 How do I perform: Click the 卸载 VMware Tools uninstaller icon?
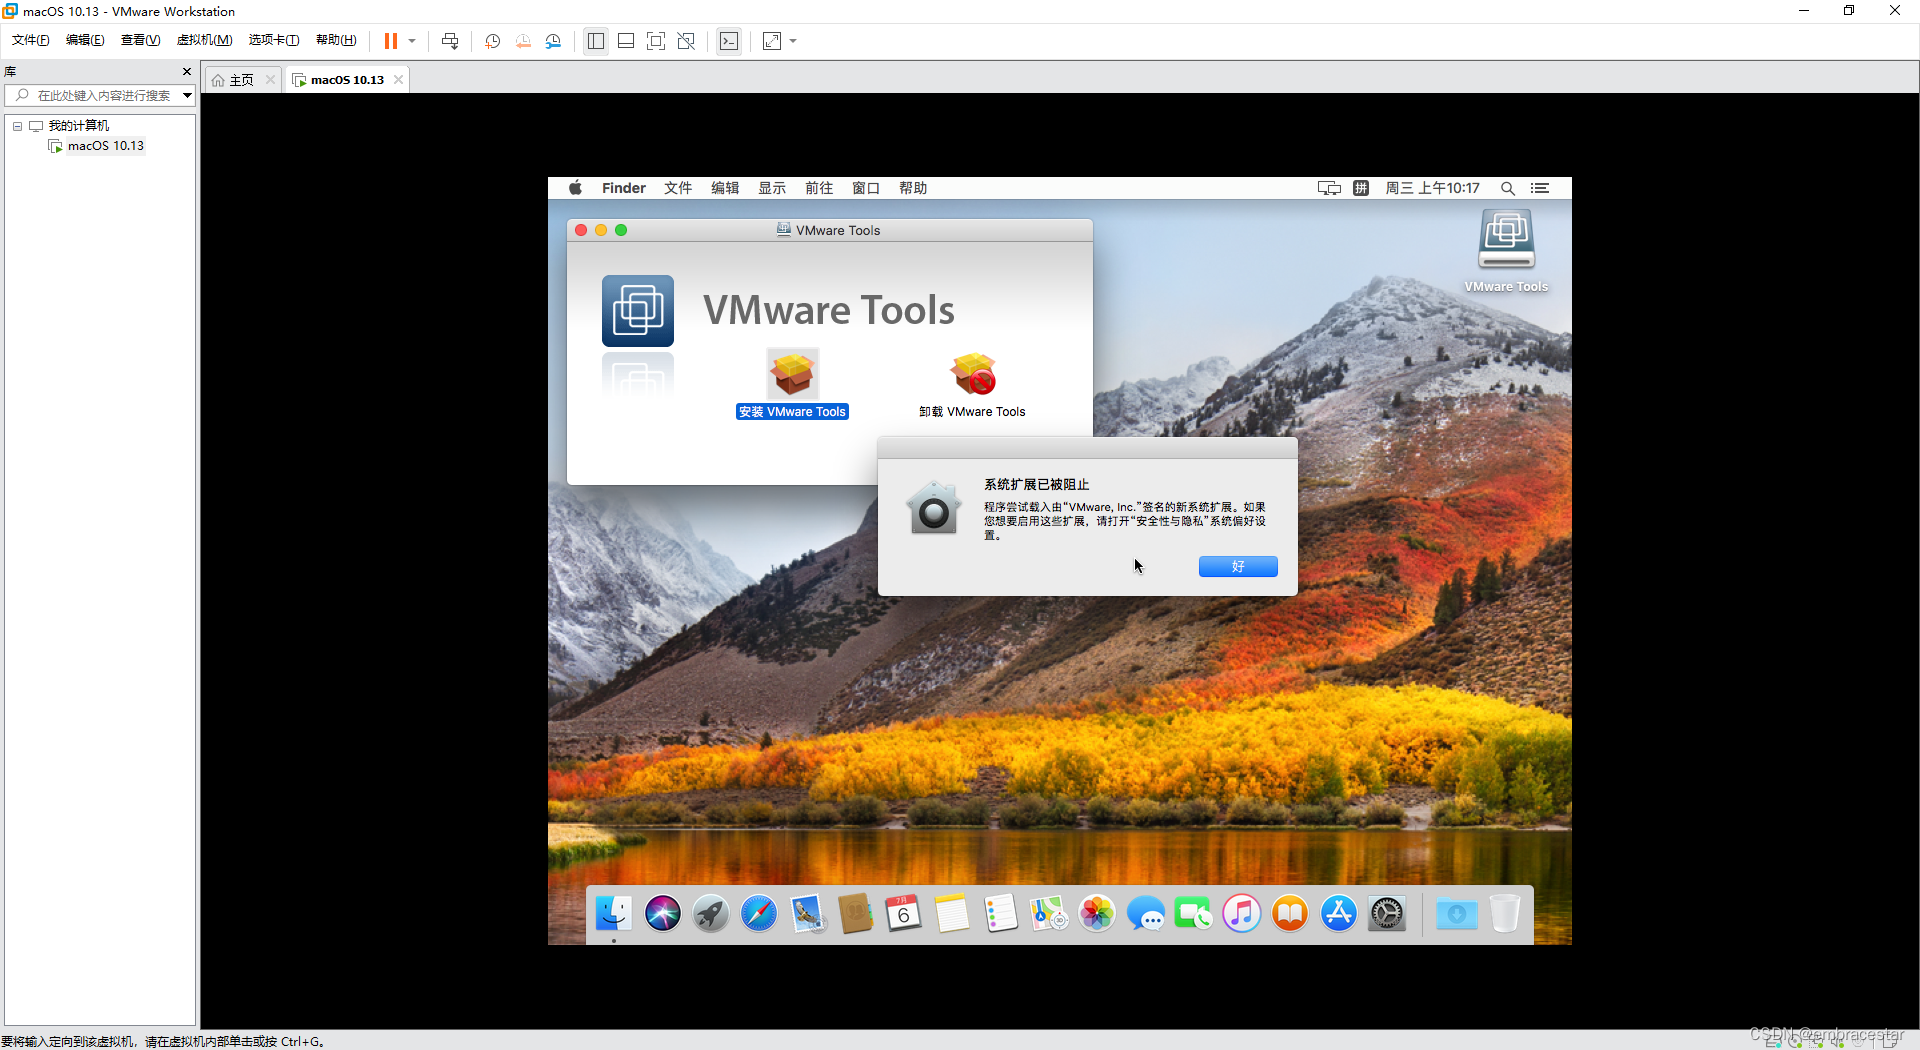point(973,374)
